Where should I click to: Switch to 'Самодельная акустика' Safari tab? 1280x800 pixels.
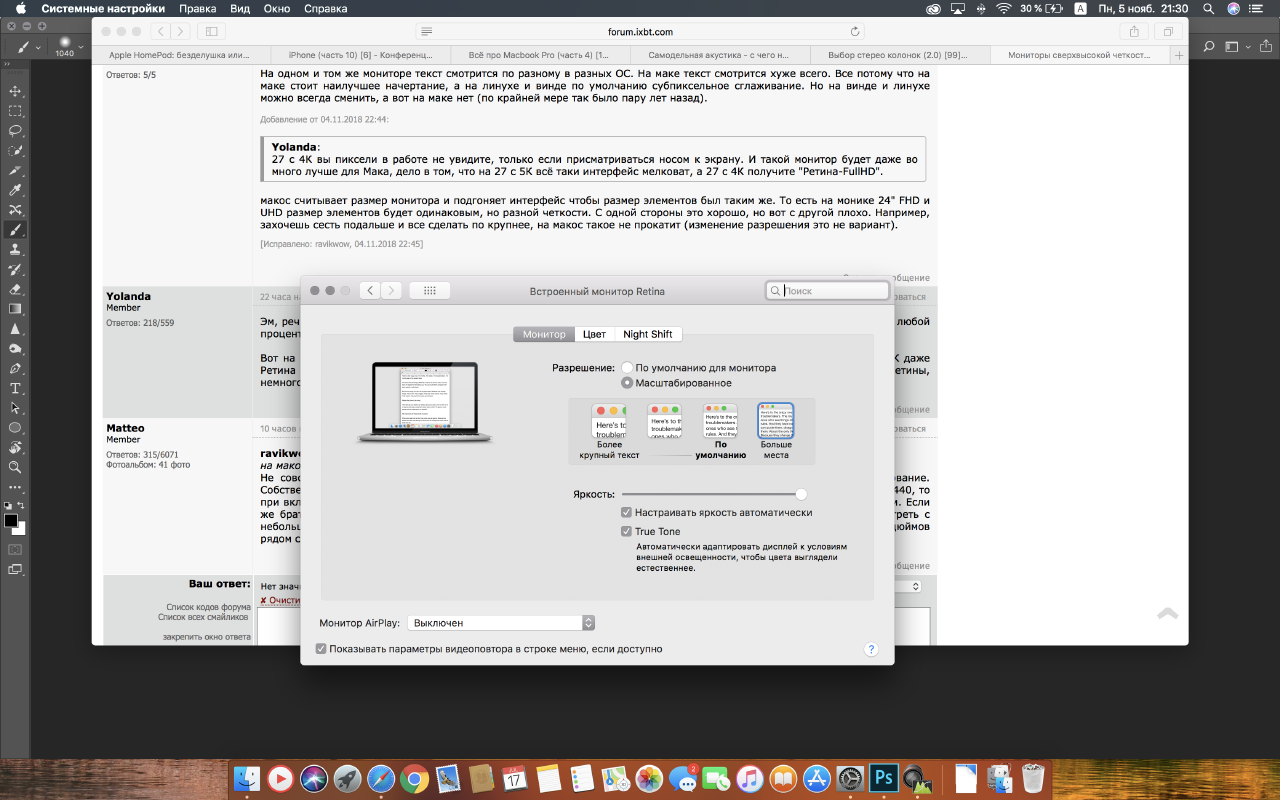pos(719,55)
